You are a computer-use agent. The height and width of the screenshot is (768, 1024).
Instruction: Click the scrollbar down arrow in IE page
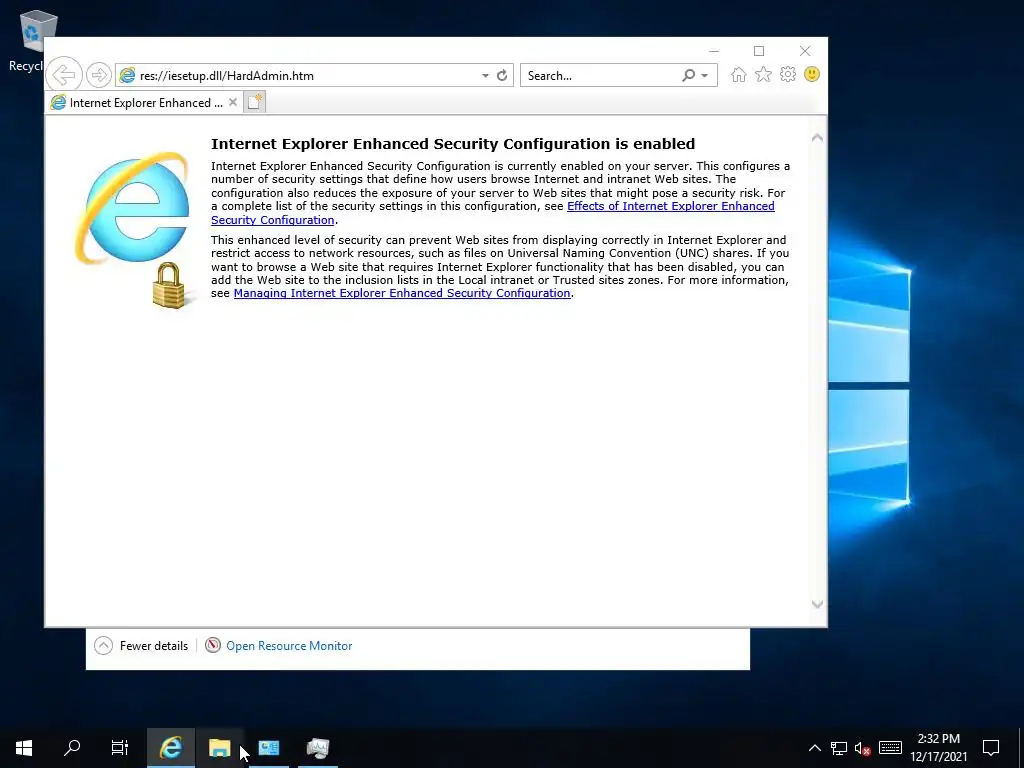[x=817, y=604]
